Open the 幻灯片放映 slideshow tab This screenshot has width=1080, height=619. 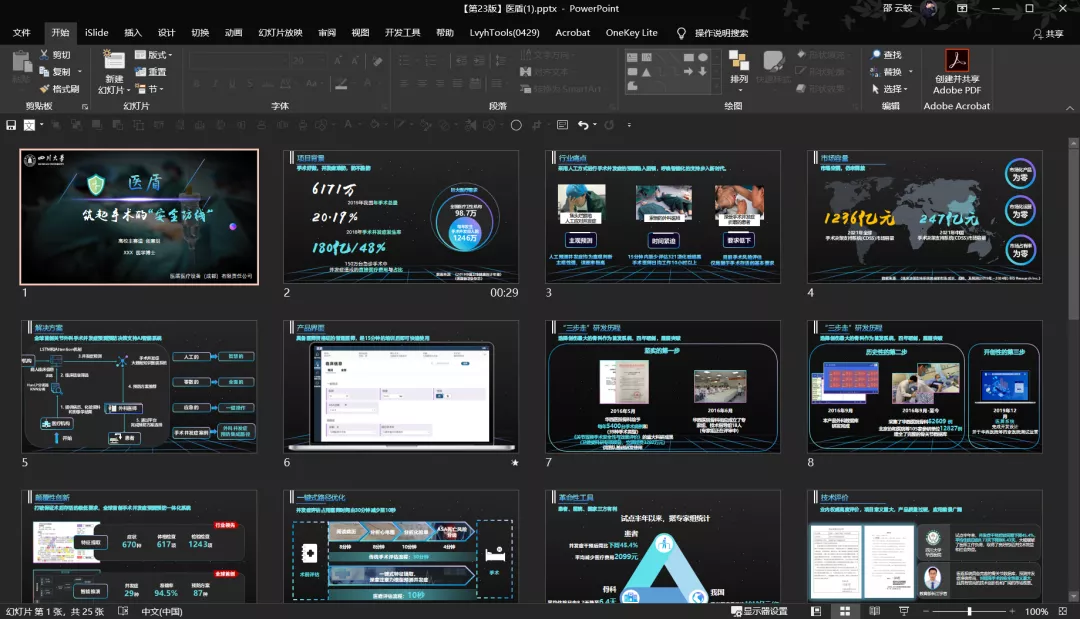(280, 33)
